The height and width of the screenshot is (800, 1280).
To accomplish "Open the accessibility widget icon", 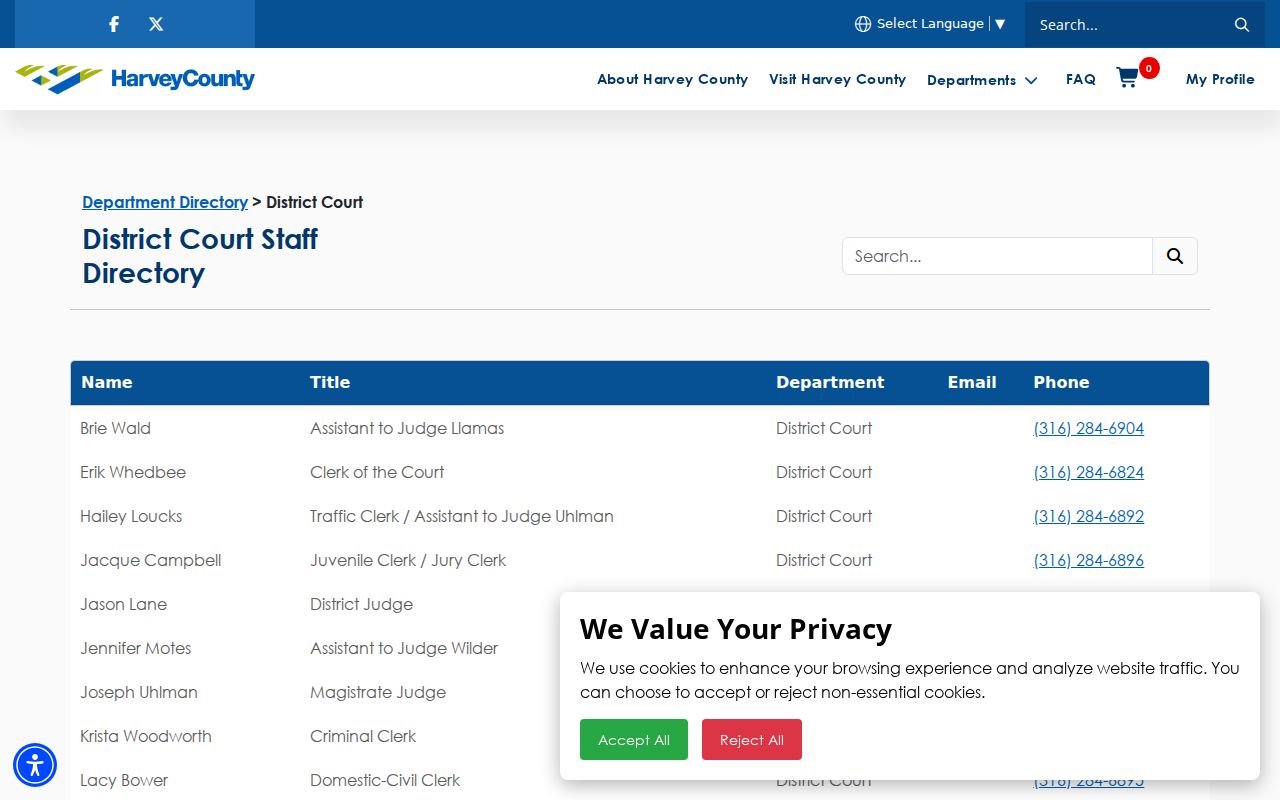I will point(35,765).
